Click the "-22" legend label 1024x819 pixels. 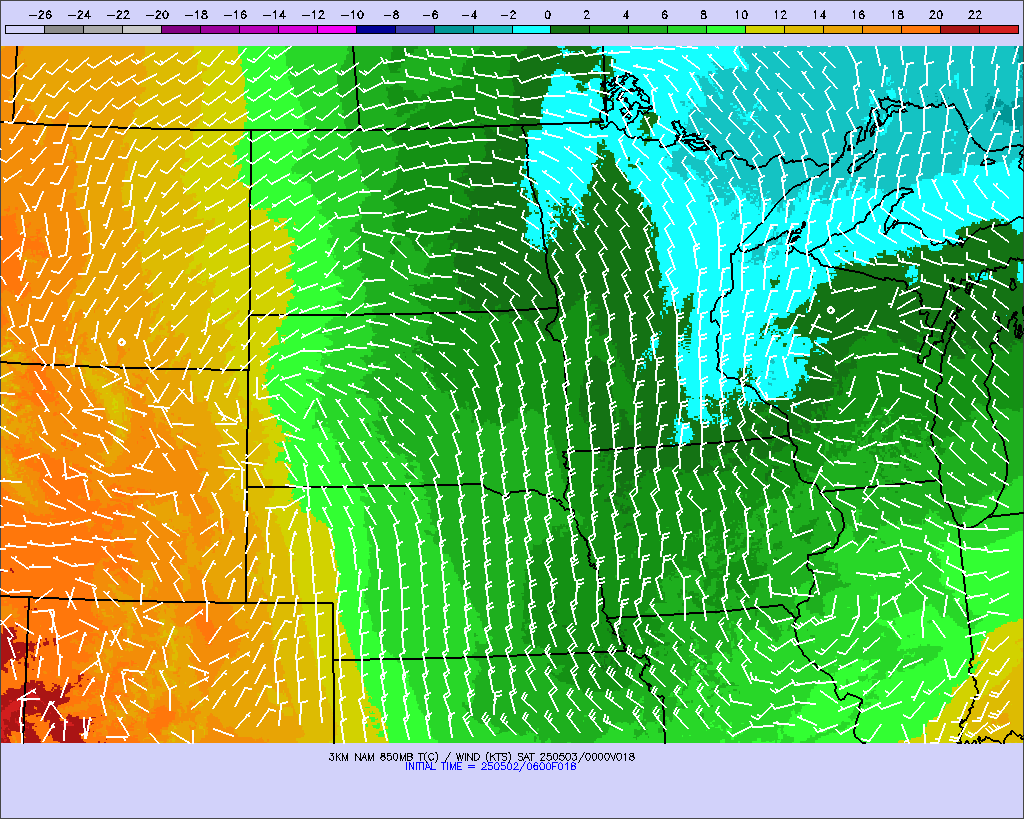click(x=118, y=14)
